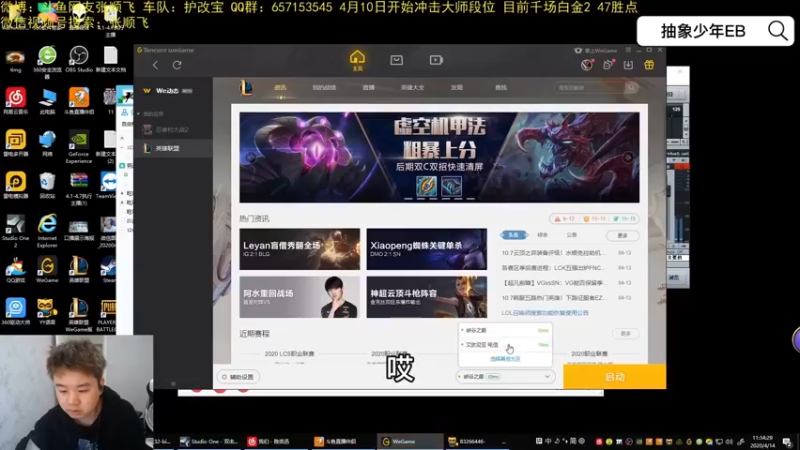Image resolution: width=800 pixels, height=450 pixels.
Task: Open the Recycle Bin on desktop
Action: coord(47,185)
